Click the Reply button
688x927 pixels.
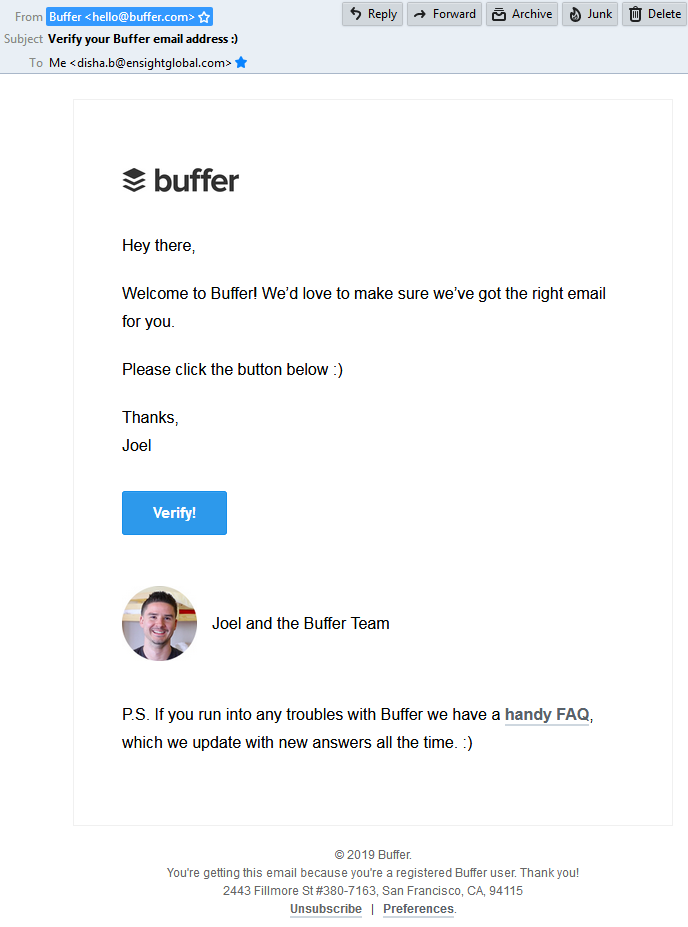pos(372,14)
